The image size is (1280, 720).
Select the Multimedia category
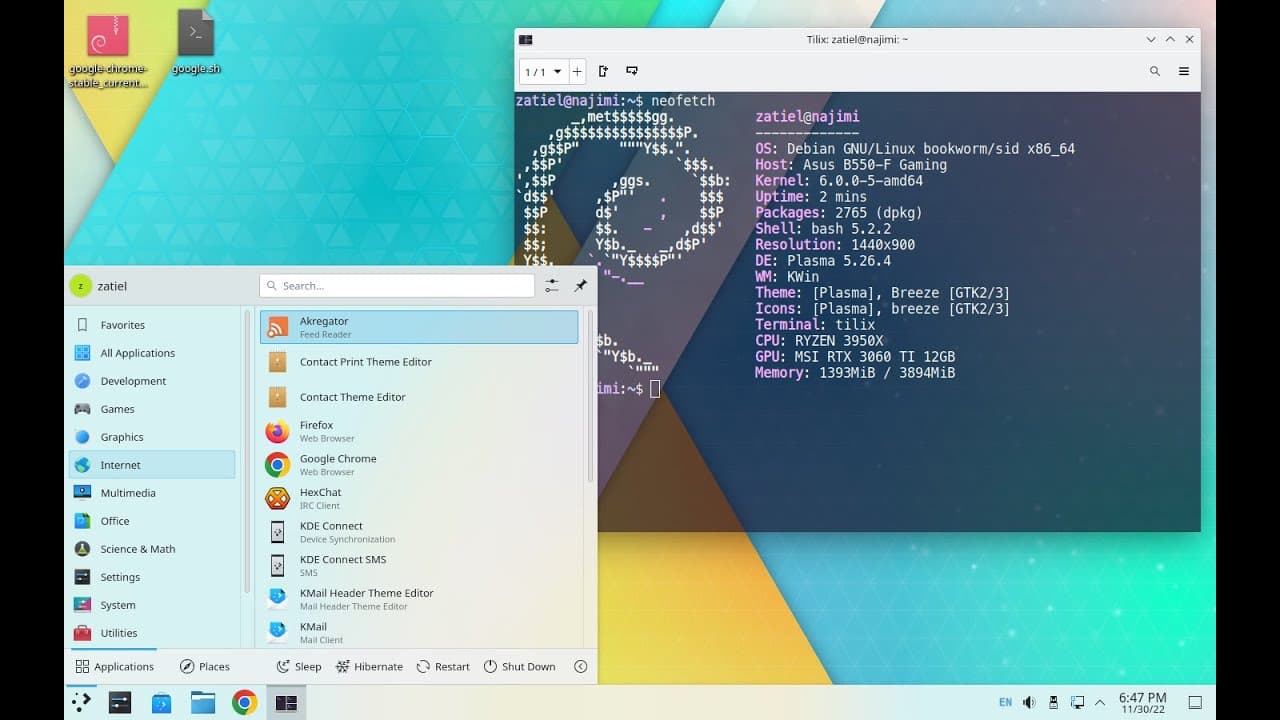pos(128,493)
